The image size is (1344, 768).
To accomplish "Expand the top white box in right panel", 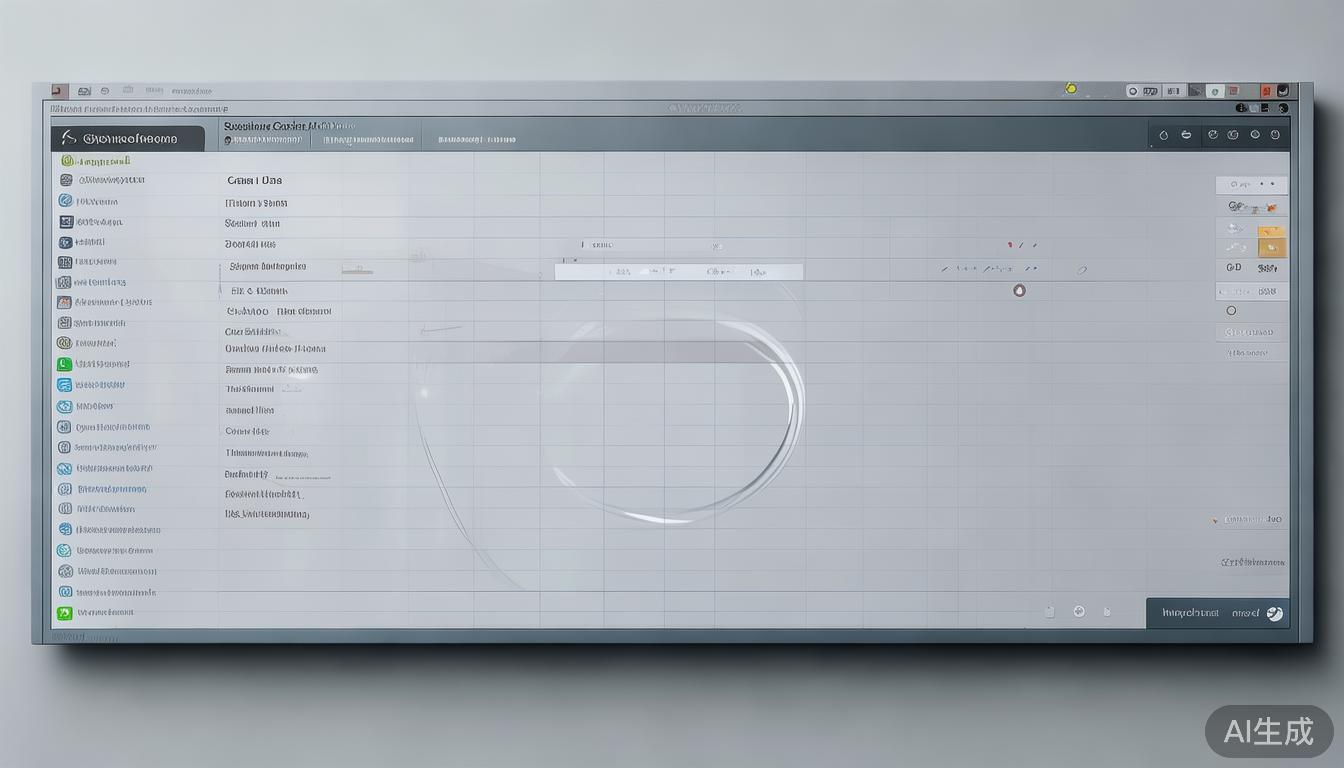I will point(1251,185).
